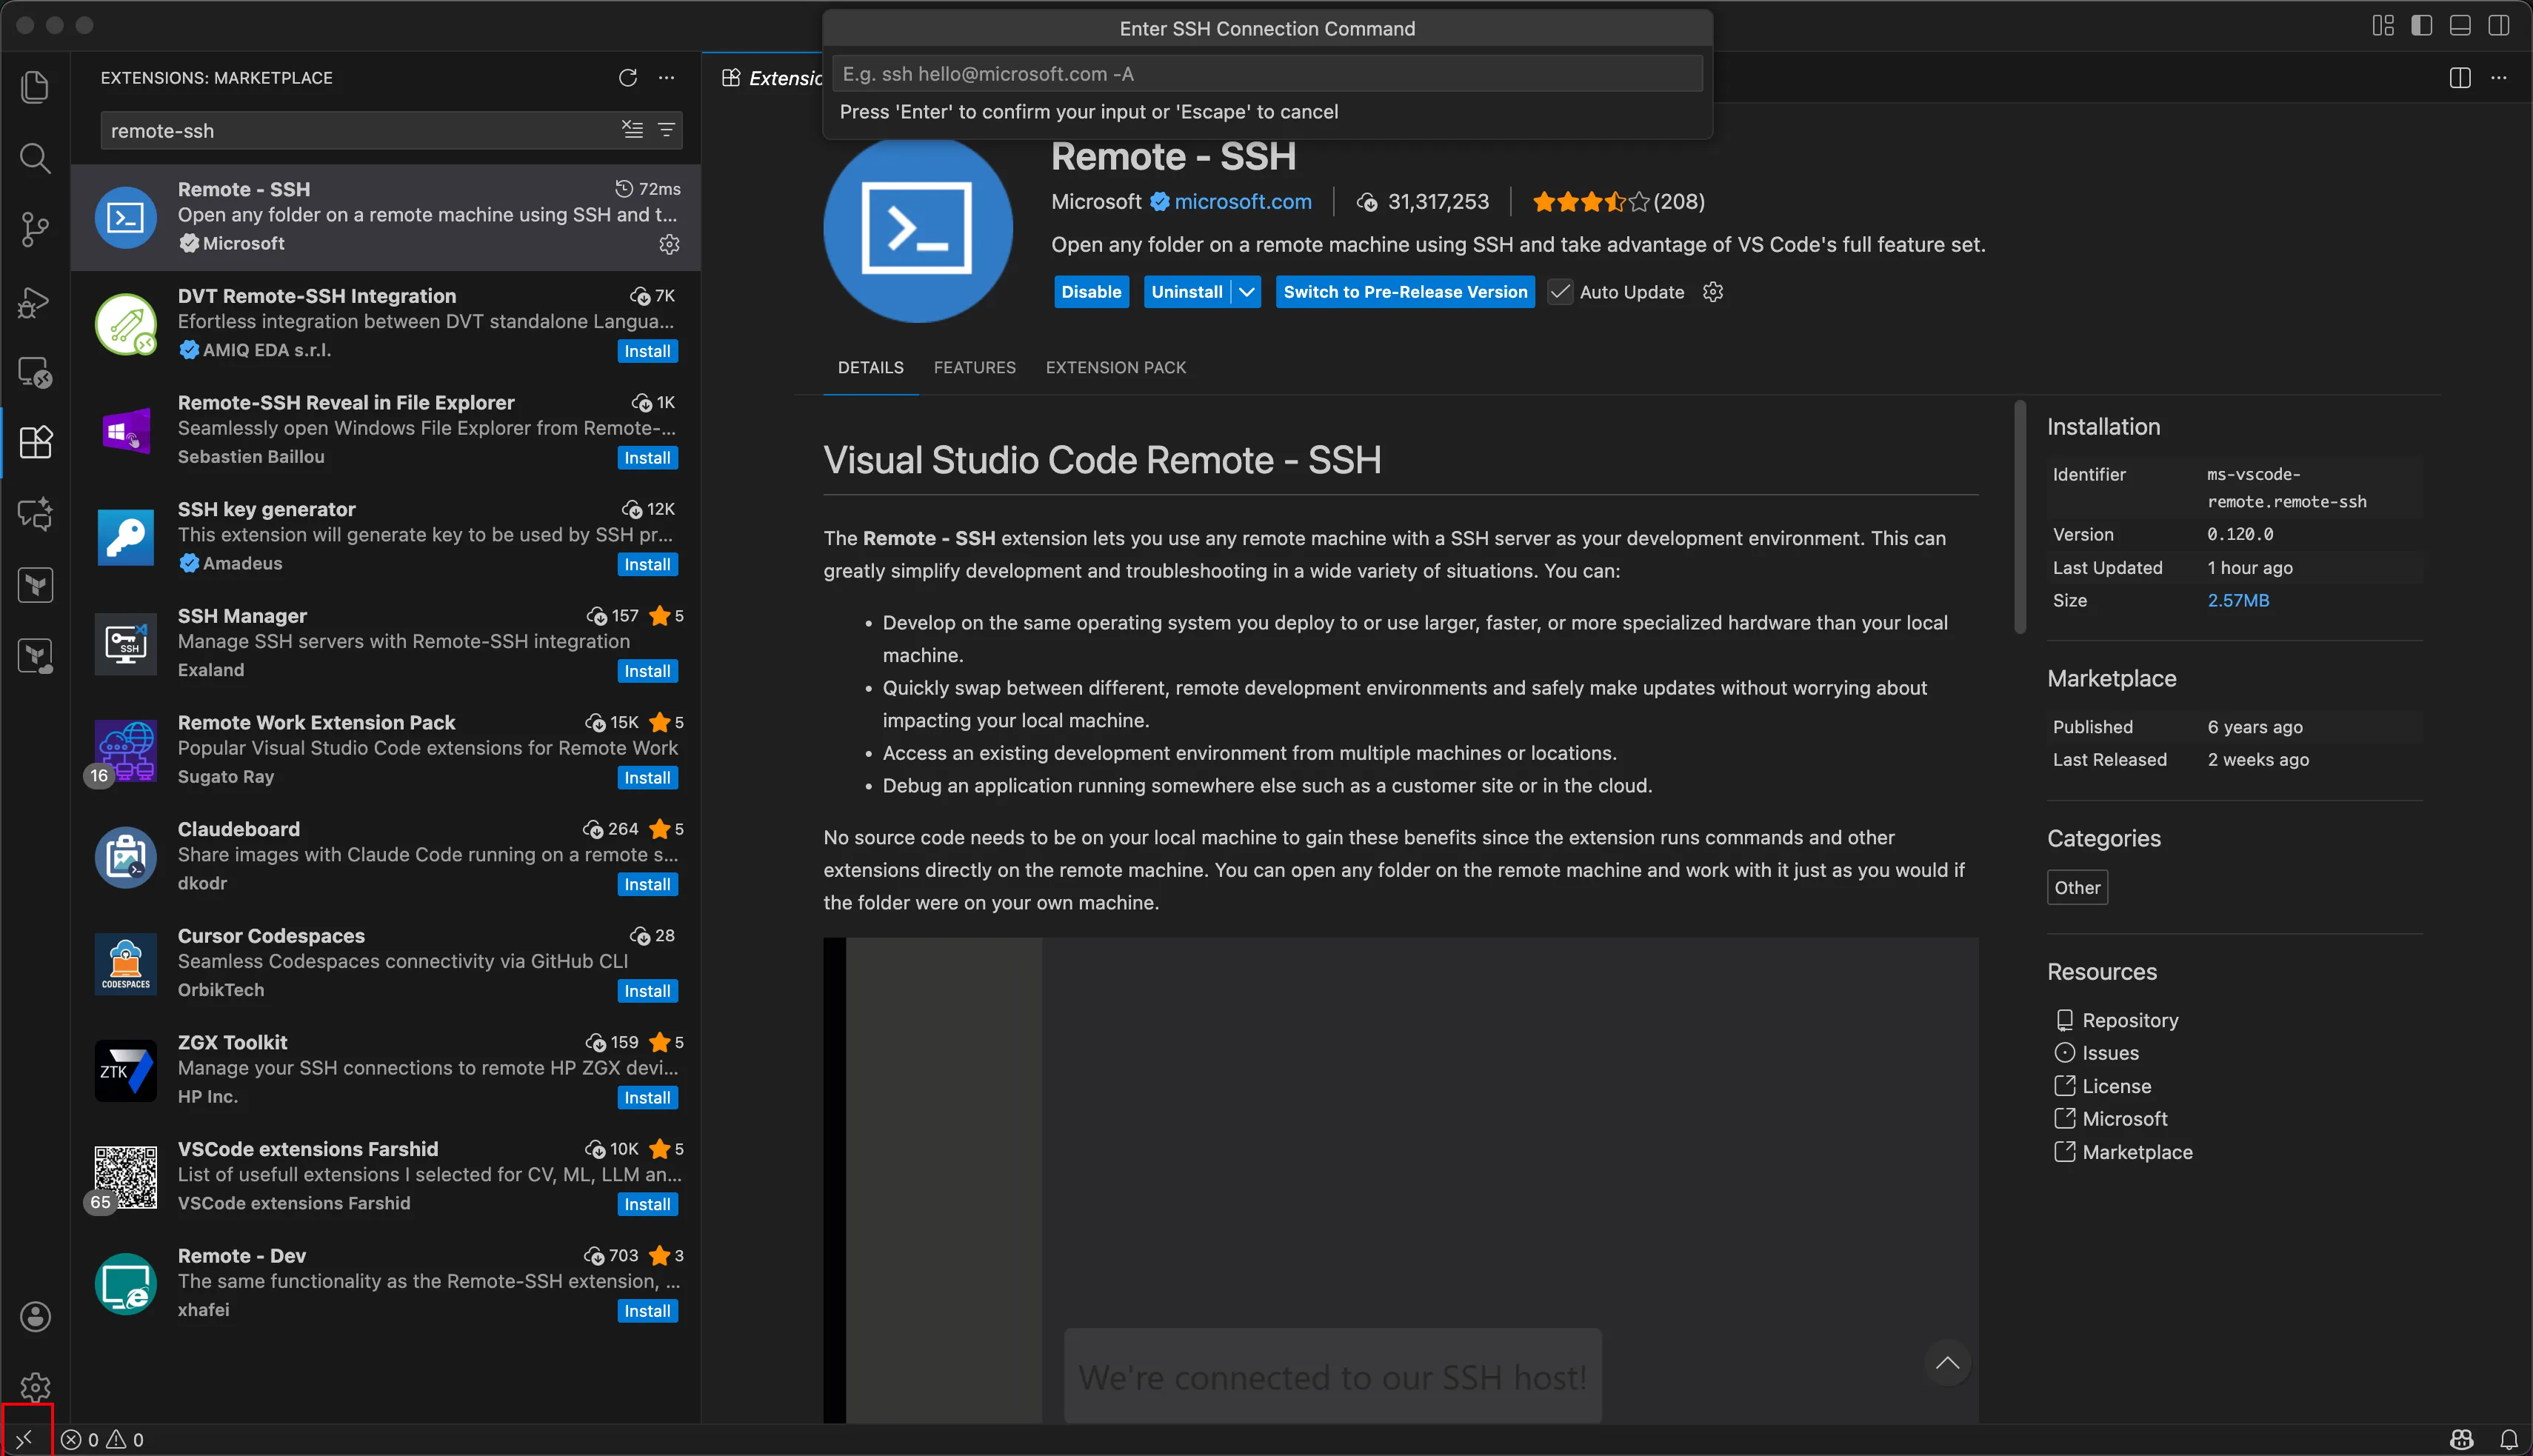This screenshot has height=1456, width=2533.
Task: Disable the Remote - SSH extension
Action: pos(1091,292)
